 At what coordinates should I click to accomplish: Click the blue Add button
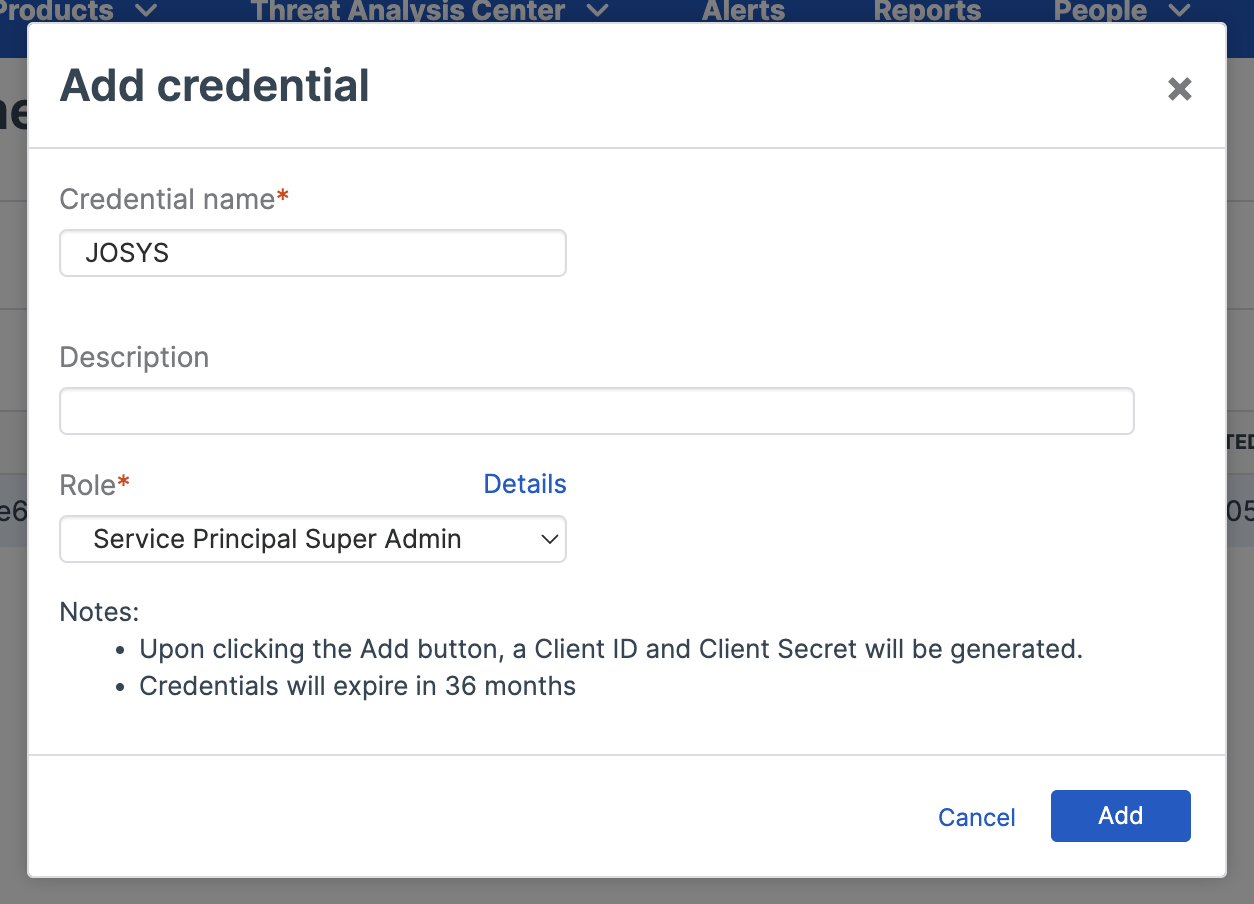click(1120, 816)
